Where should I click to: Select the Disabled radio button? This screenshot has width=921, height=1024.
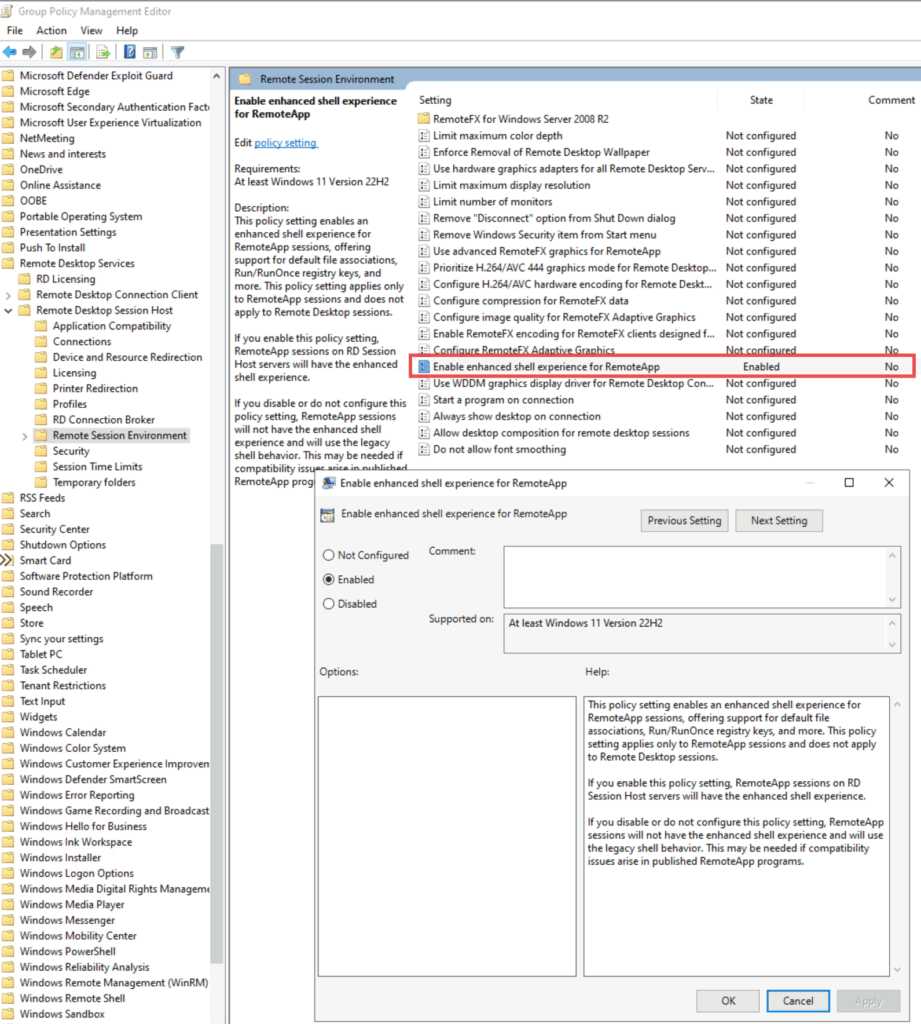coord(329,604)
